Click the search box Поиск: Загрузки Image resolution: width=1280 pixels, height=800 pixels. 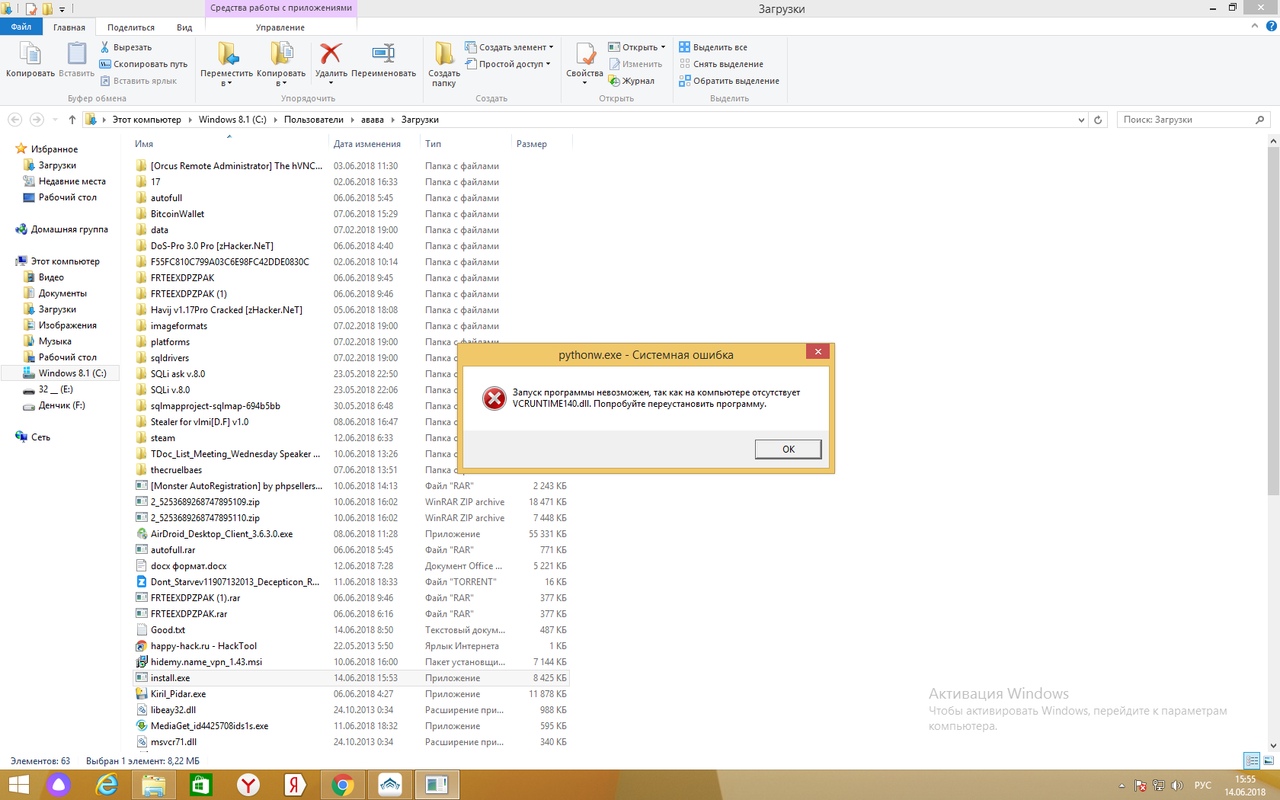point(1185,120)
